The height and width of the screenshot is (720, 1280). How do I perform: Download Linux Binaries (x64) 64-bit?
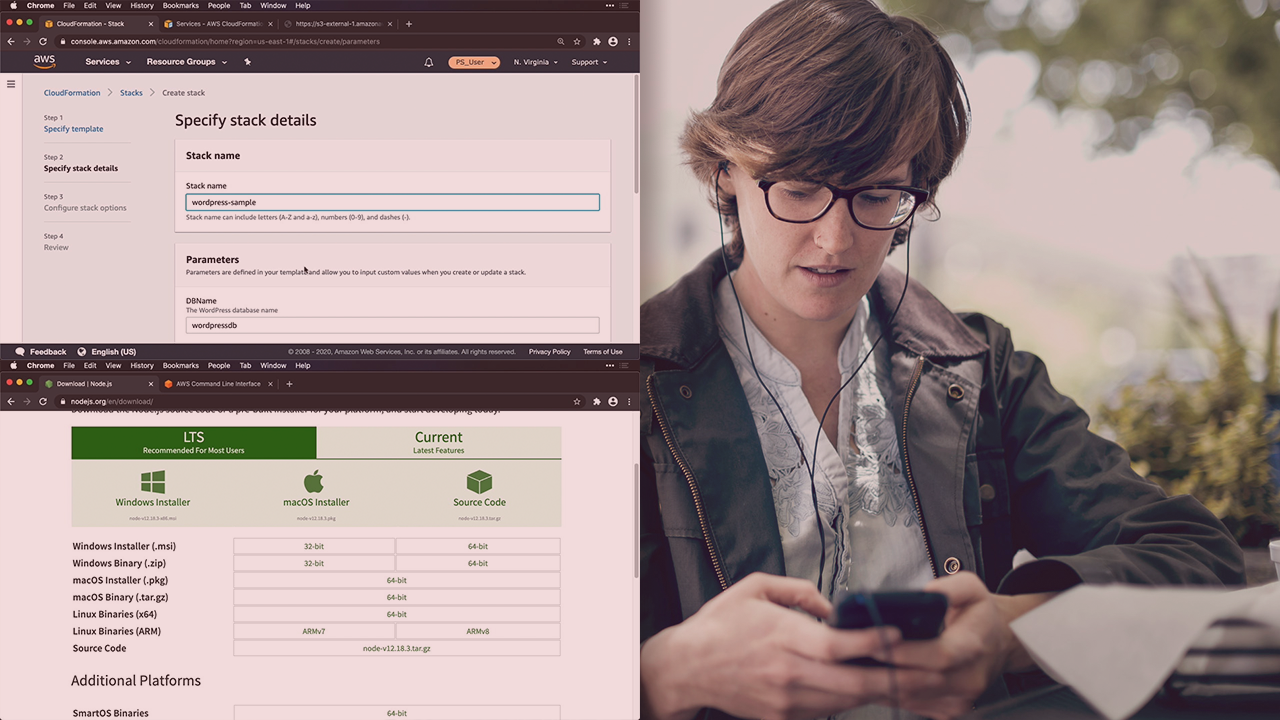397,614
